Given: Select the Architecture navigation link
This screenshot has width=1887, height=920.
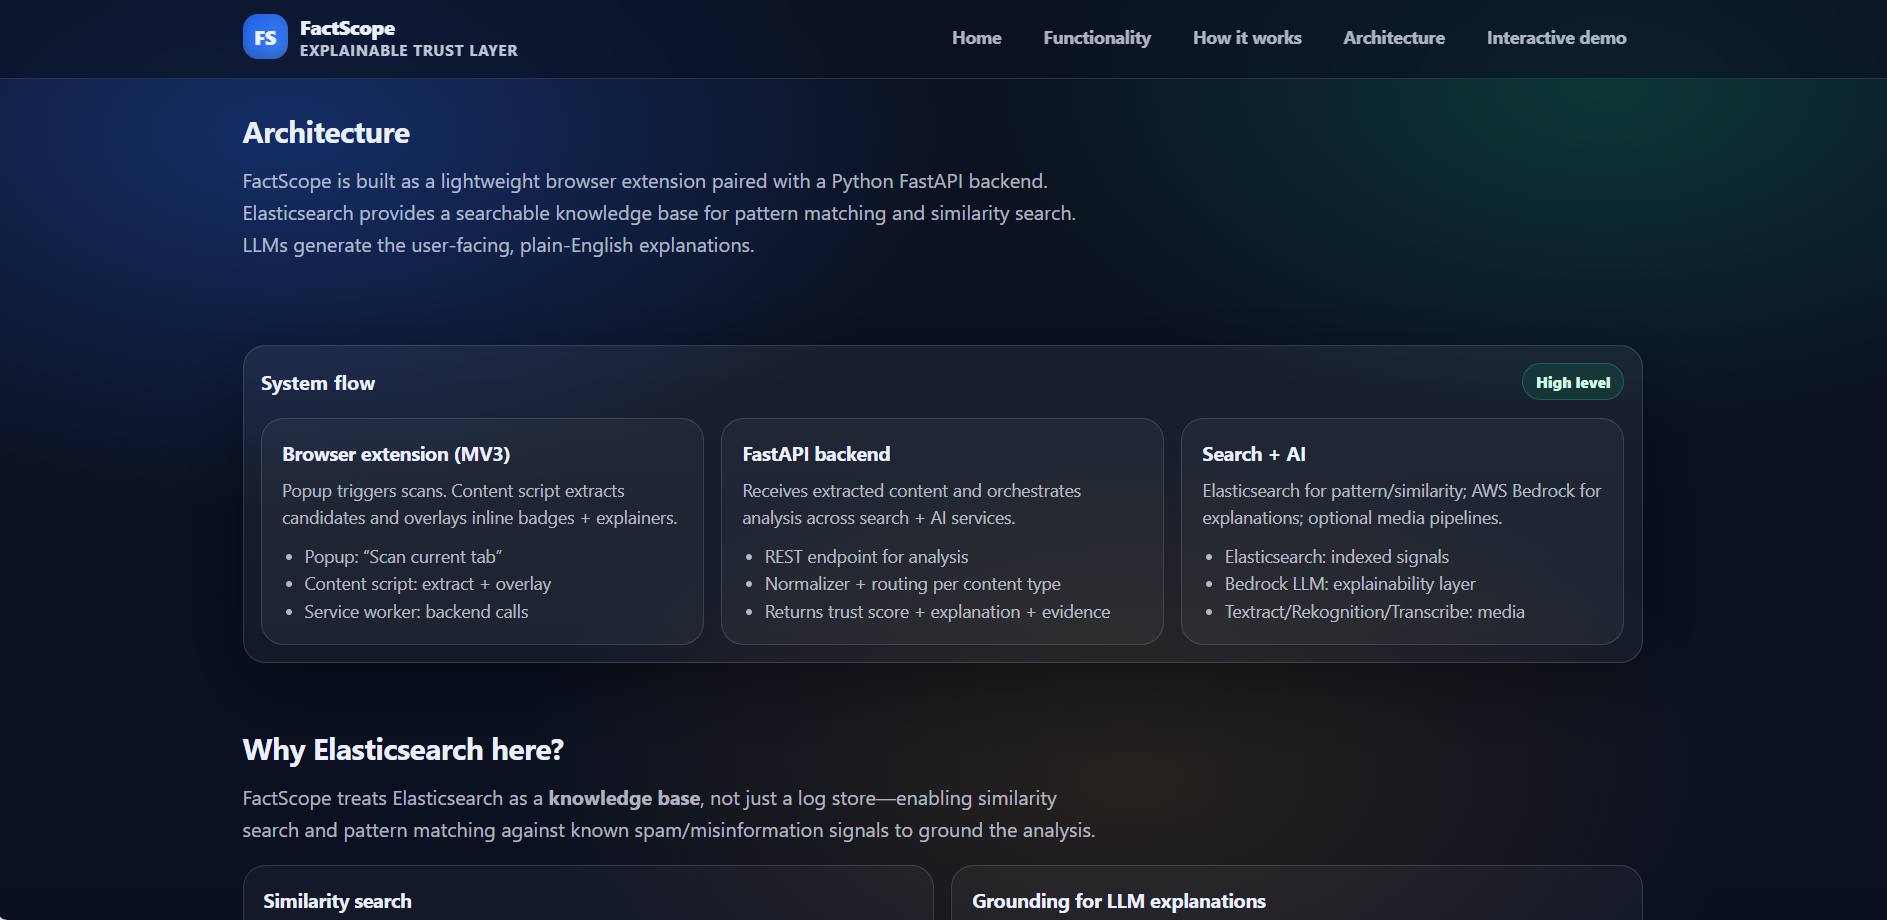Looking at the screenshot, I should pos(1394,37).
